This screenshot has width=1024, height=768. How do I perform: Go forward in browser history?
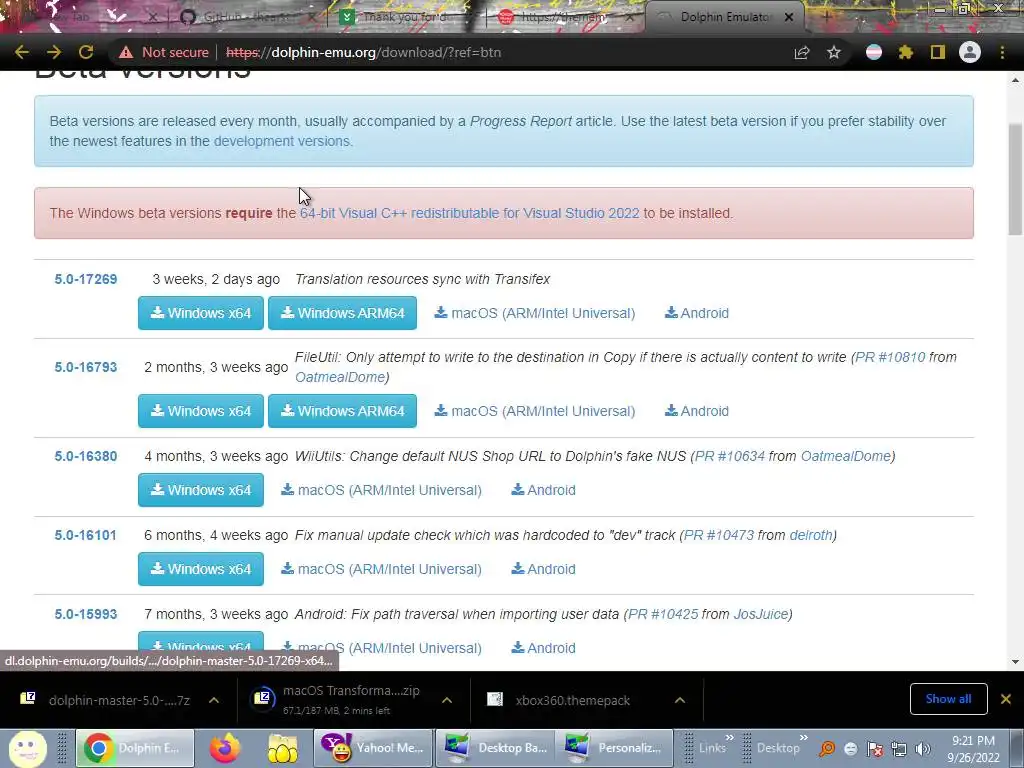point(54,52)
